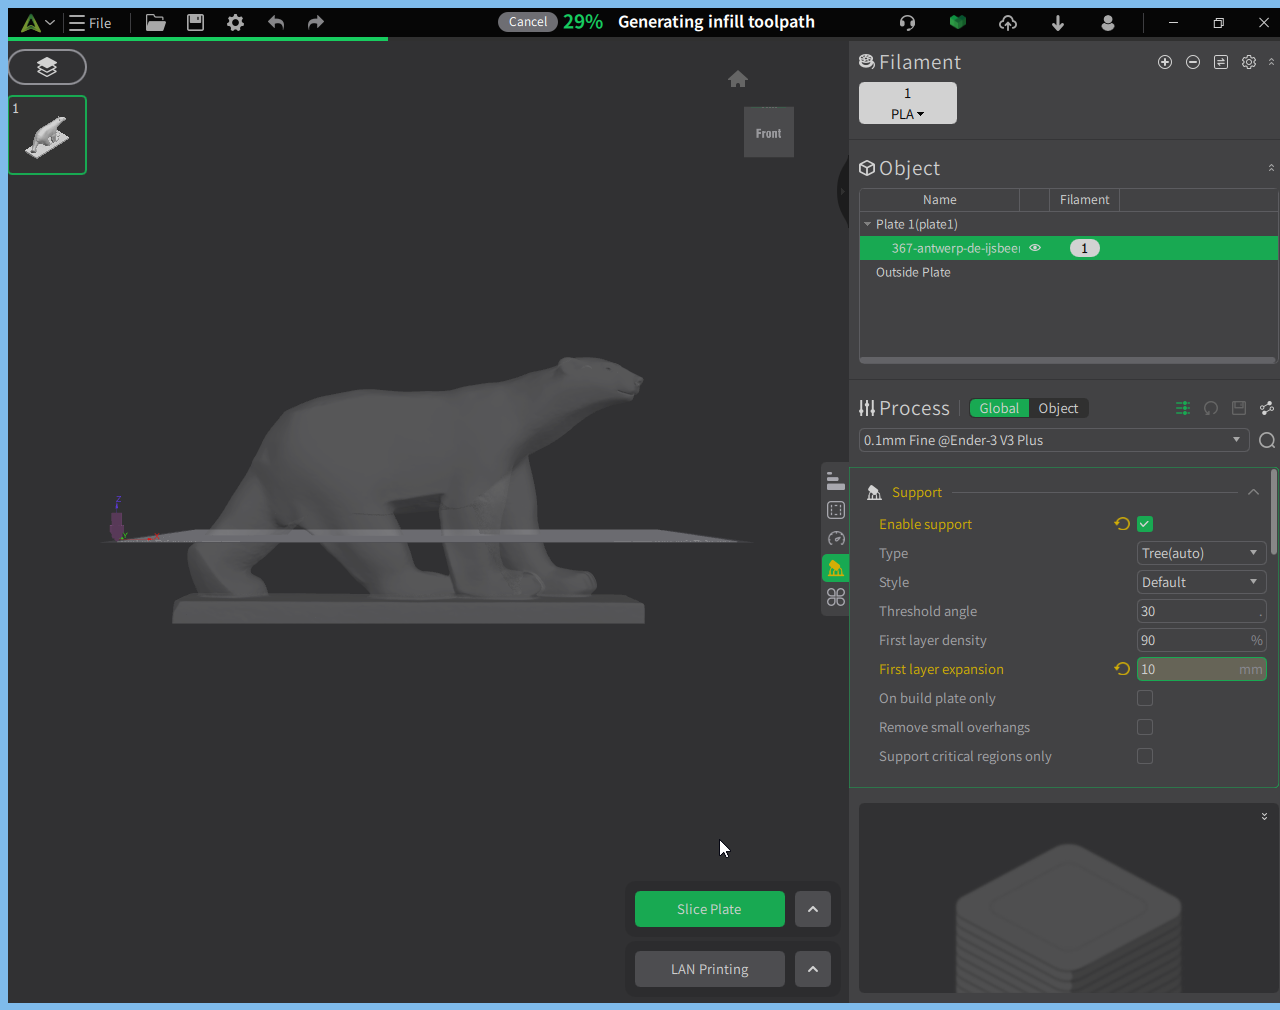Add a filament with the plus icon
Image resolution: width=1280 pixels, height=1010 pixels.
click(1165, 62)
